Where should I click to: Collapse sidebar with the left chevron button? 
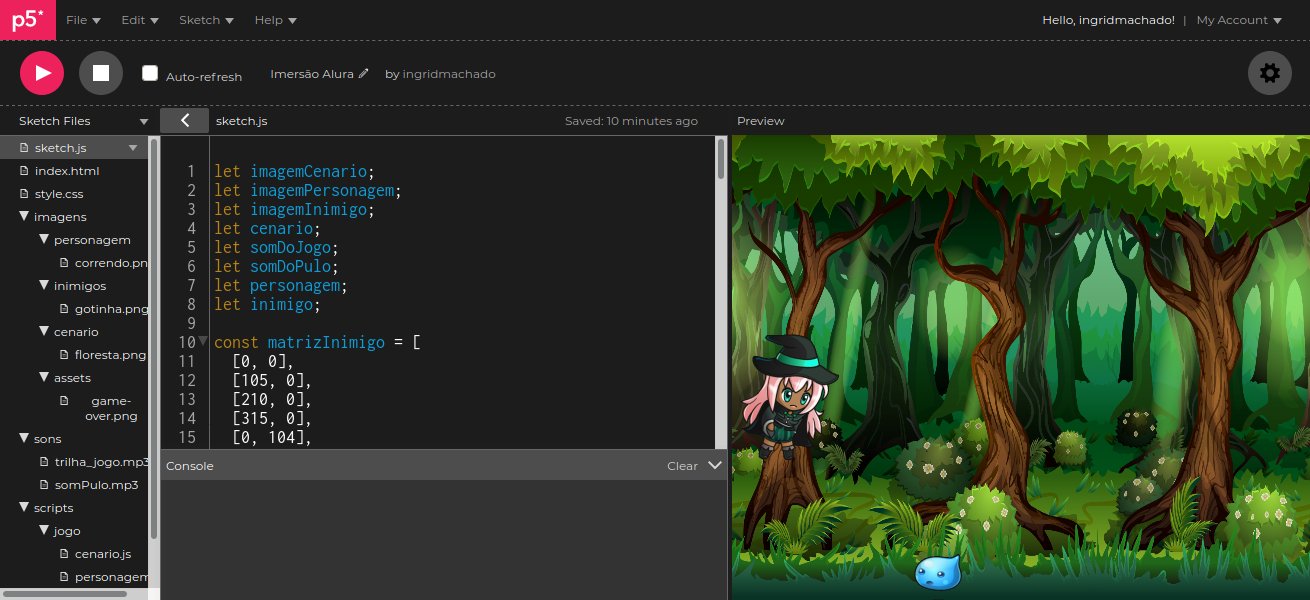(184, 121)
